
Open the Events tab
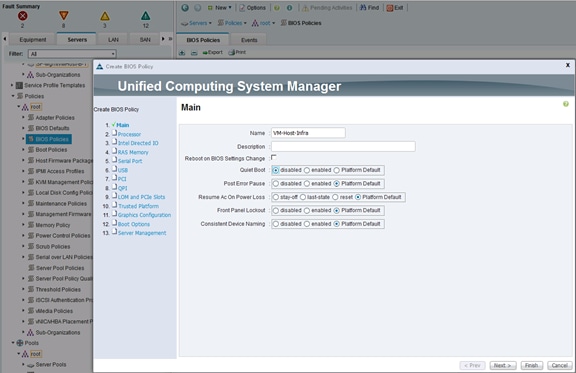pyautogui.click(x=249, y=40)
